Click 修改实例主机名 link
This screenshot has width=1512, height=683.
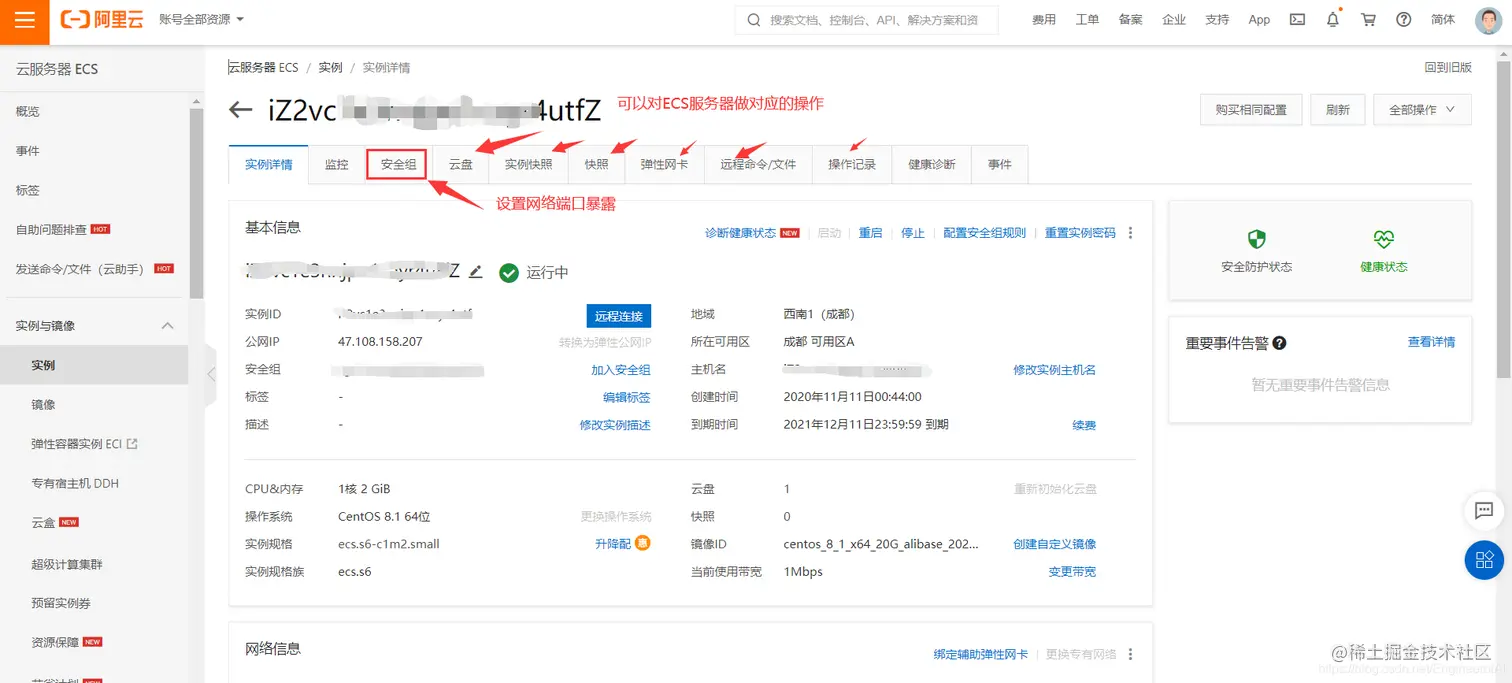[1054, 370]
